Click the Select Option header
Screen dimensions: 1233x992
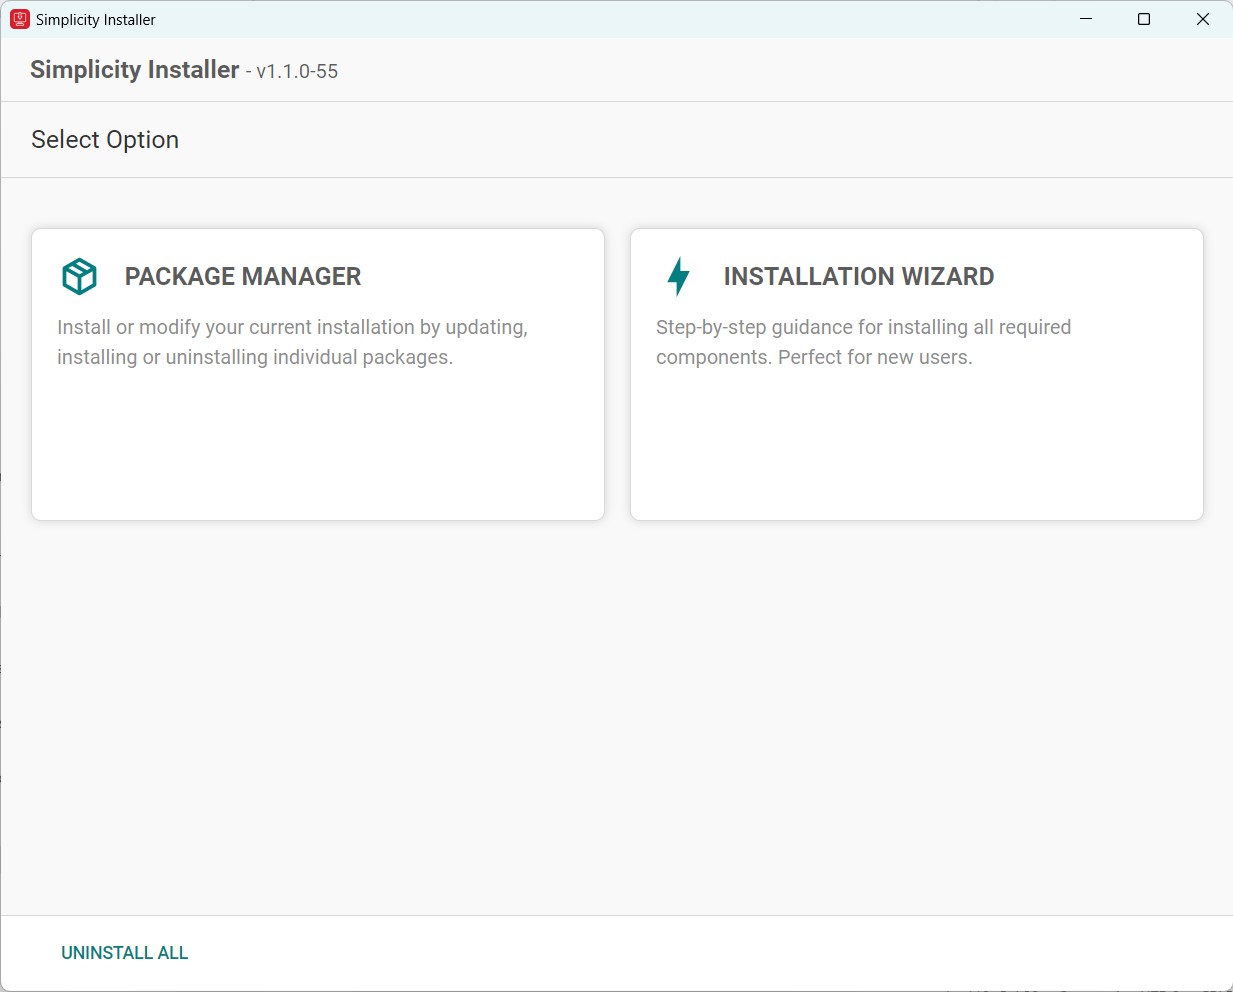click(104, 139)
